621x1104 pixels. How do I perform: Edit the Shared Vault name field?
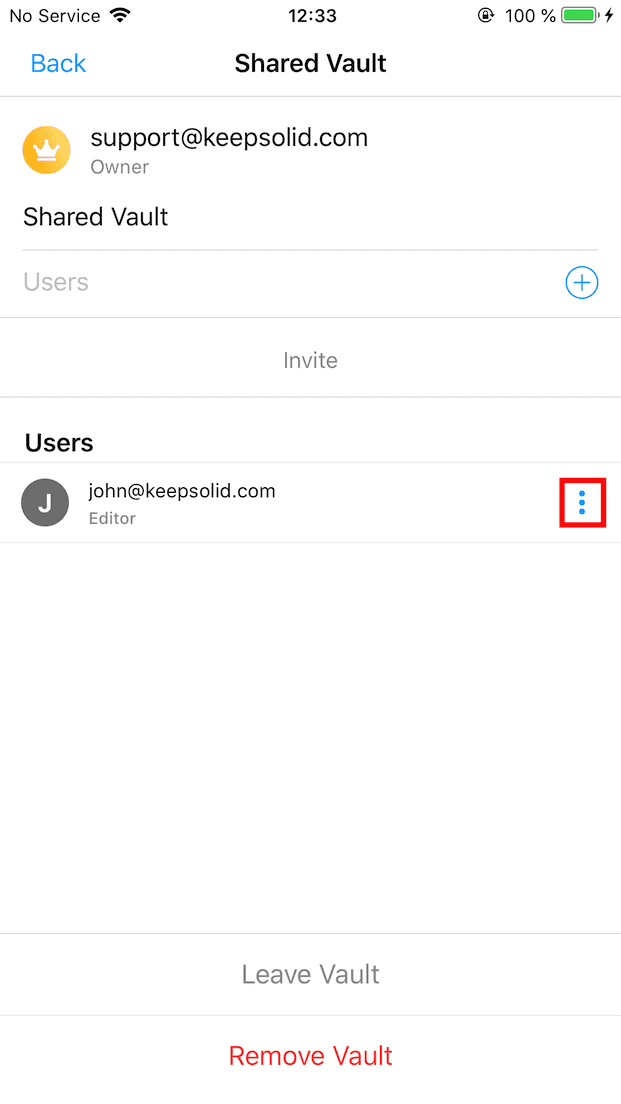coord(310,217)
